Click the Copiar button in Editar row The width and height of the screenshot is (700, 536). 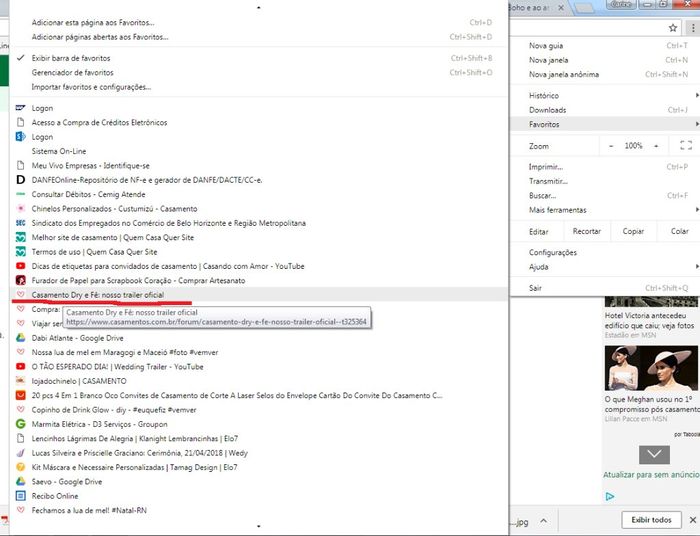[x=633, y=231]
